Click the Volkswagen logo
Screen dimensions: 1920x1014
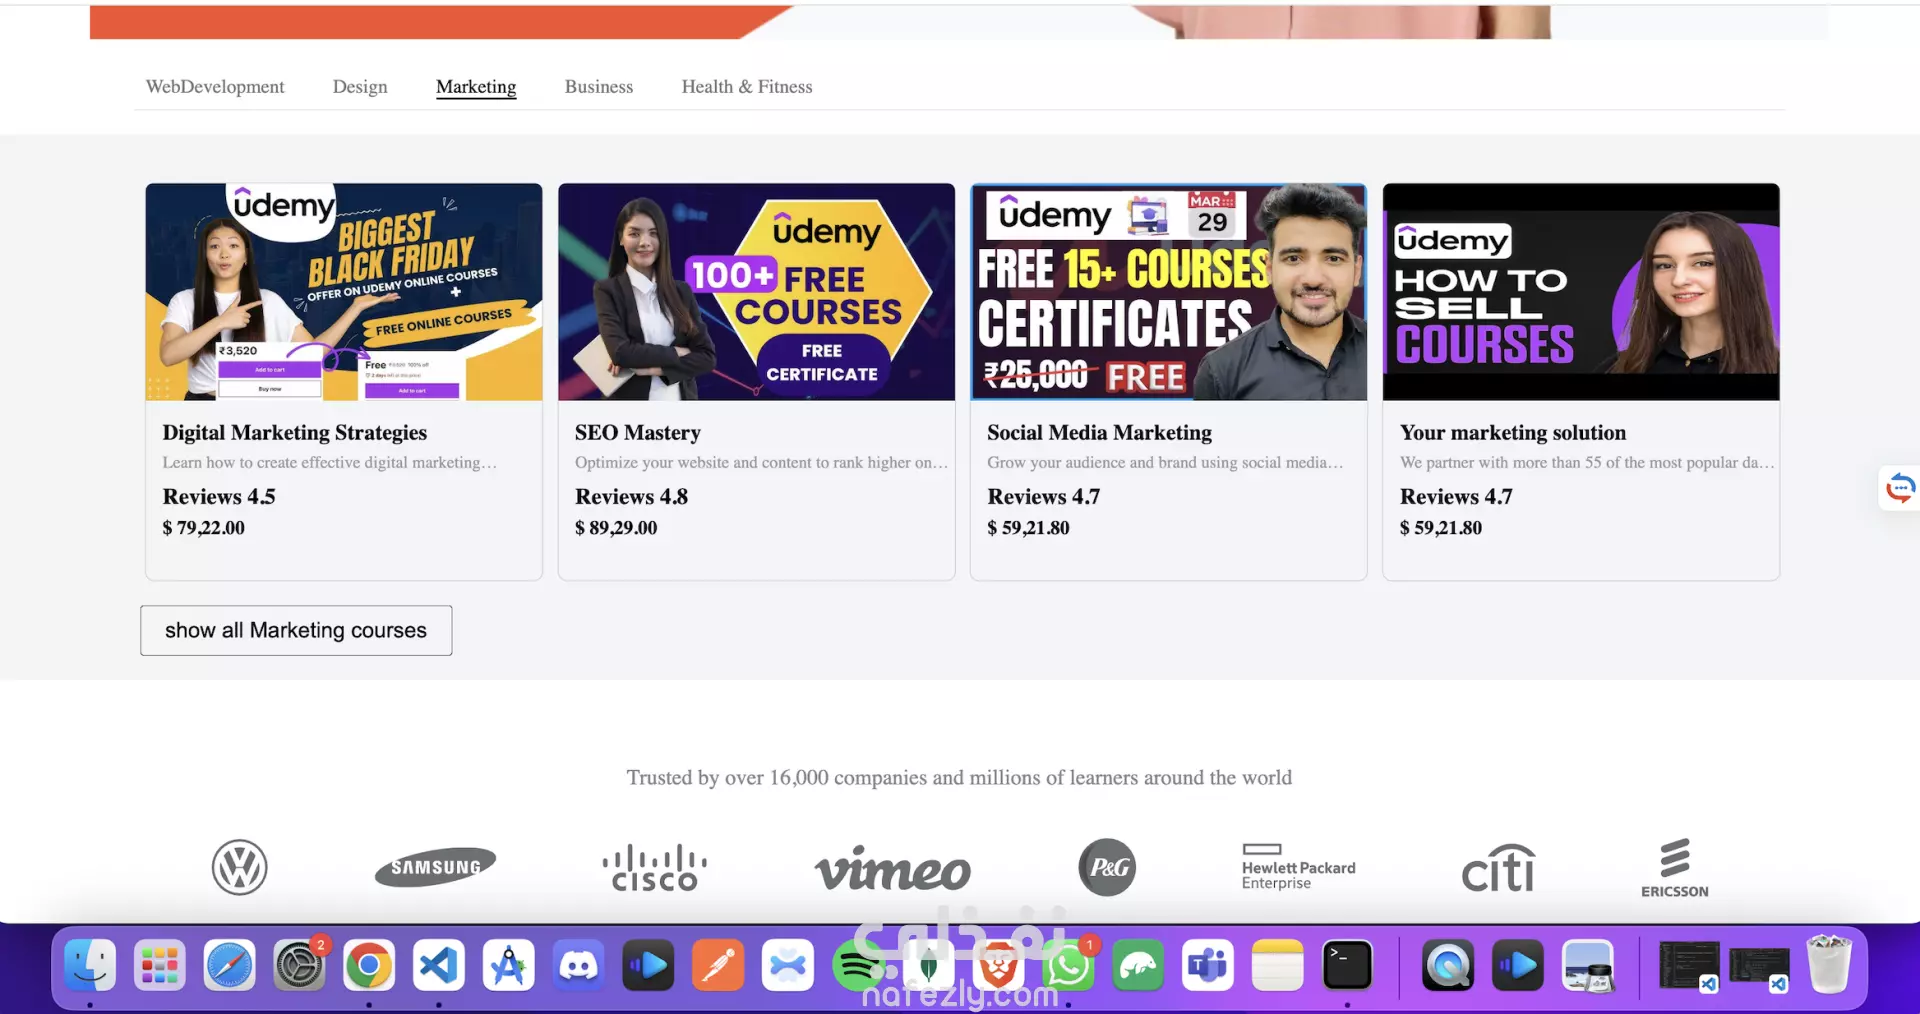240,867
